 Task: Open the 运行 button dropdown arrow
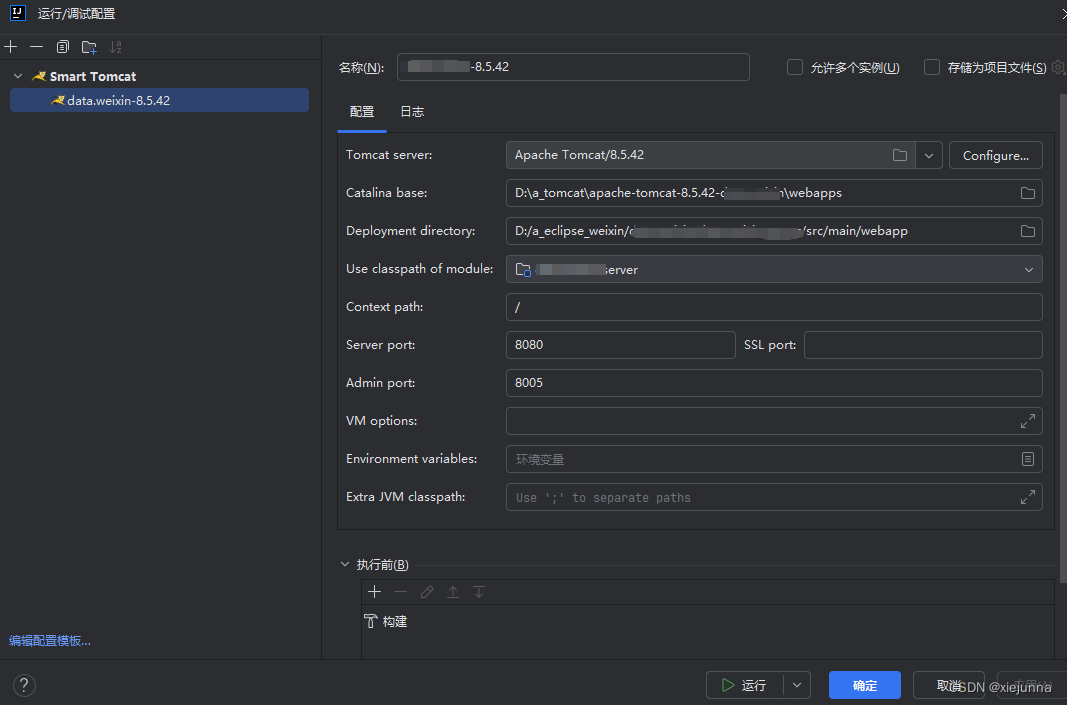pos(797,685)
